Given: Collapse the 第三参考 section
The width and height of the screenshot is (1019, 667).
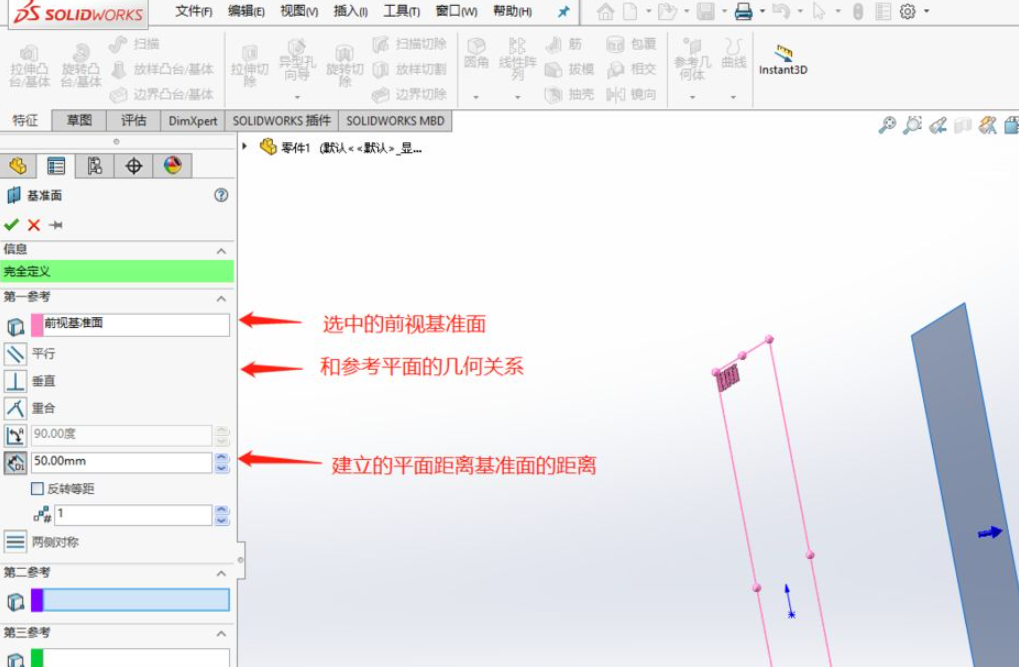Looking at the screenshot, I should pos(221,633).
